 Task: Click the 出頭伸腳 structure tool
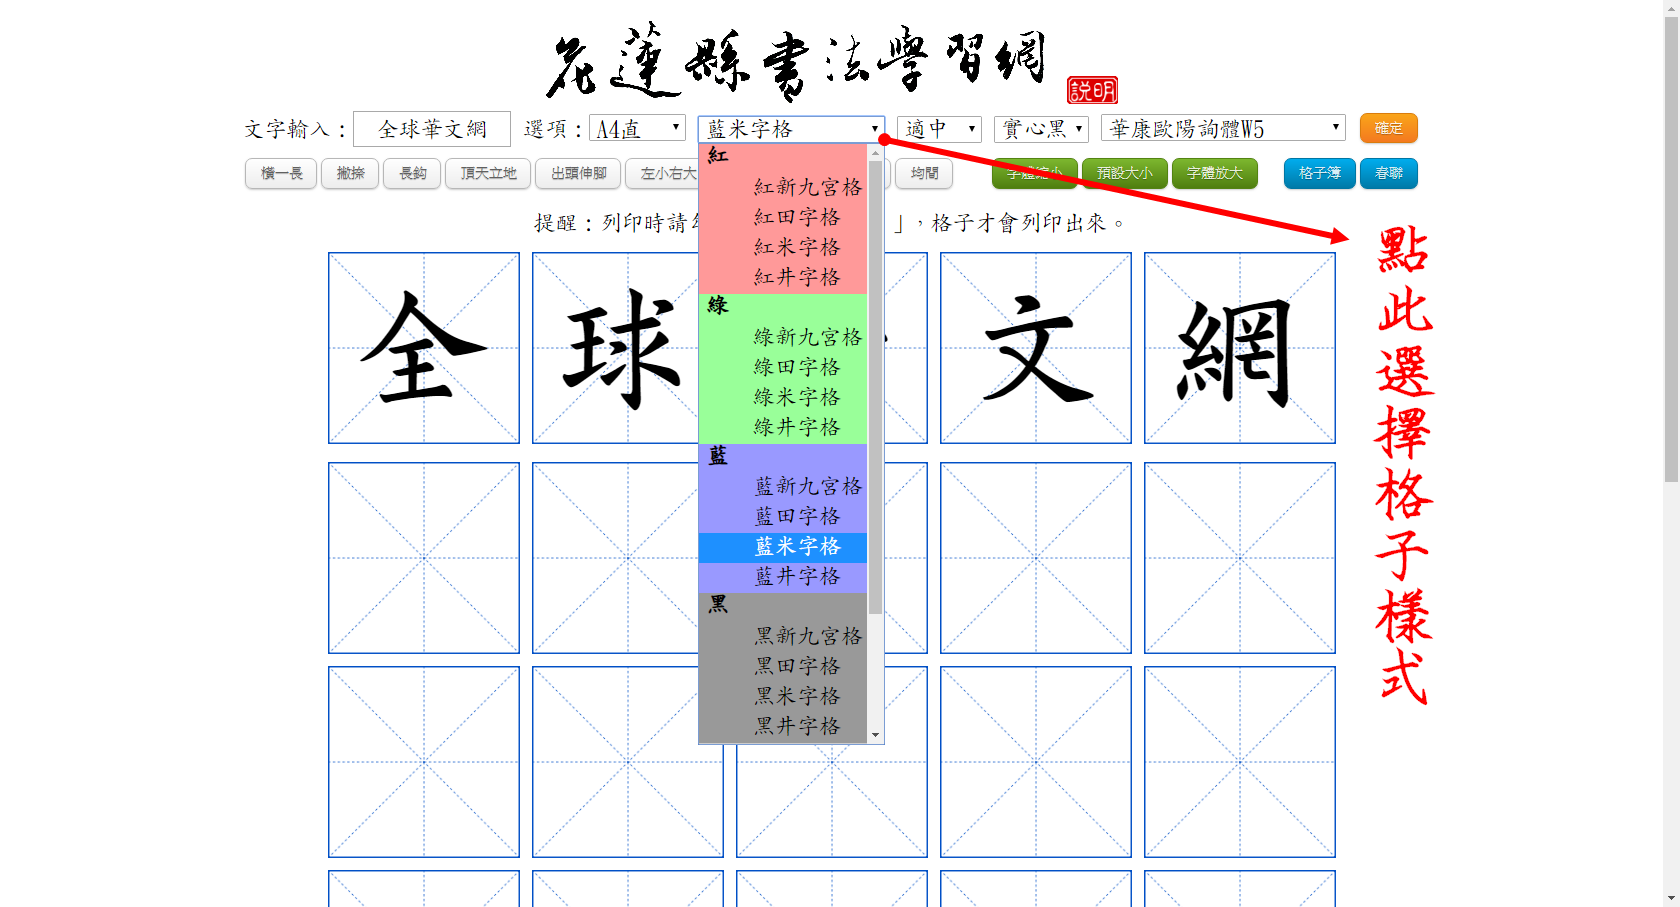pos(578,173)
